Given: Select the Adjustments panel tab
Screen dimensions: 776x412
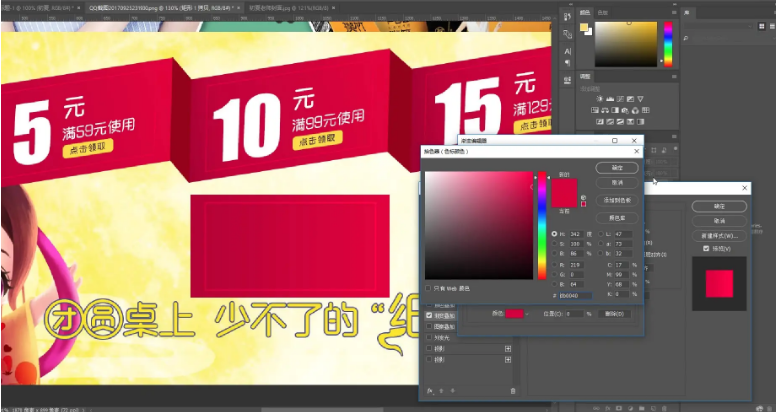Looking at the screenshot, I should pyautogui.click(x=585, y=76).
